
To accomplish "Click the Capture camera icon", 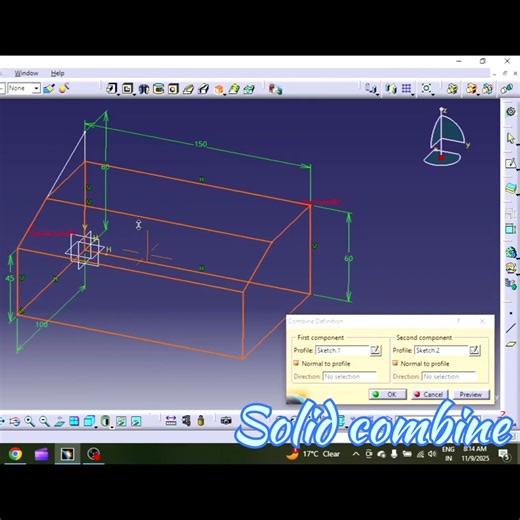I will point(226,421).
